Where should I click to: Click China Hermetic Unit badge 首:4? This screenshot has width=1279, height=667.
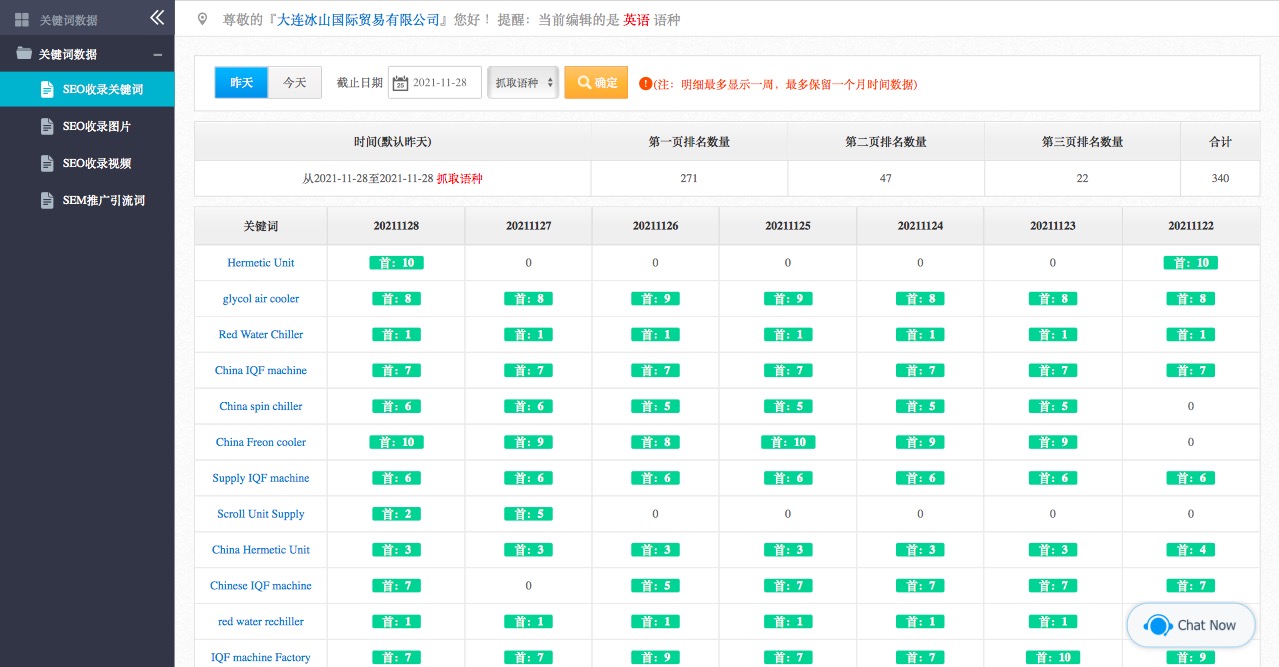[1191, 550]
